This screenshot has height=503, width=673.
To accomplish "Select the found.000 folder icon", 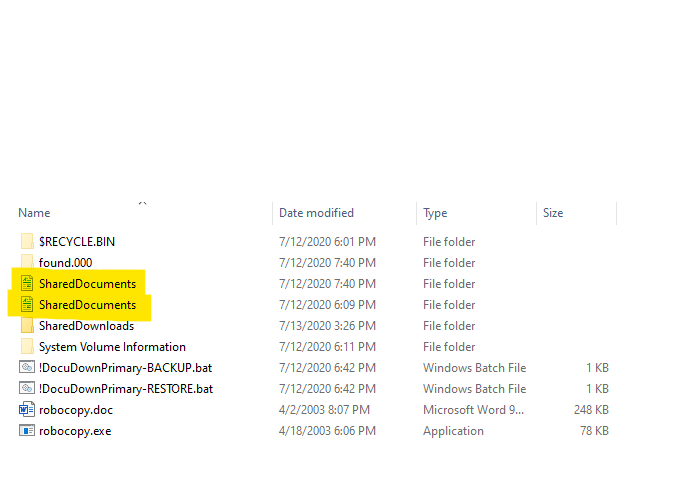I will (27, 262).
